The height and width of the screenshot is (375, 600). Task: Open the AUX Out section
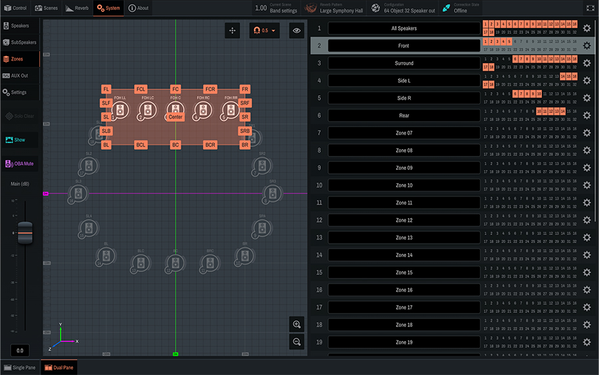point(20,75)
